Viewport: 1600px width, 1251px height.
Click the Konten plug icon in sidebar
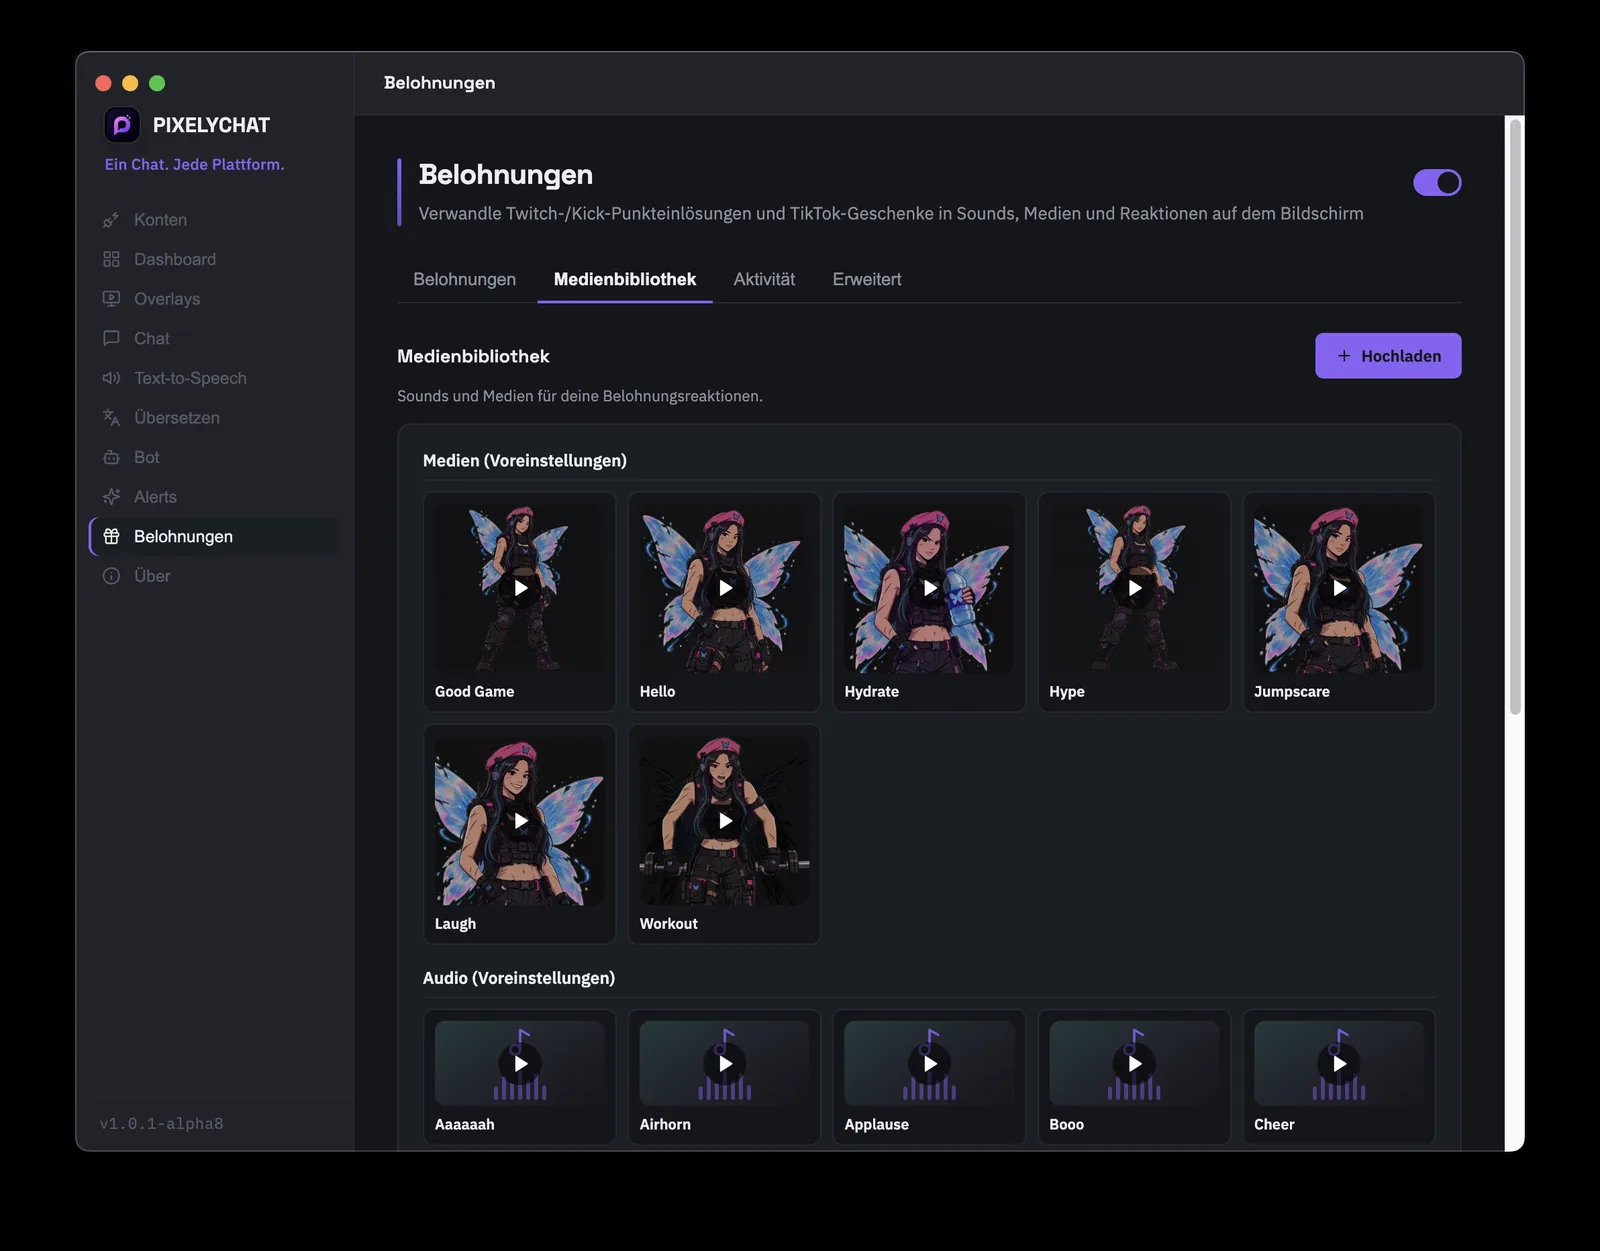click(x=111, y=220)
